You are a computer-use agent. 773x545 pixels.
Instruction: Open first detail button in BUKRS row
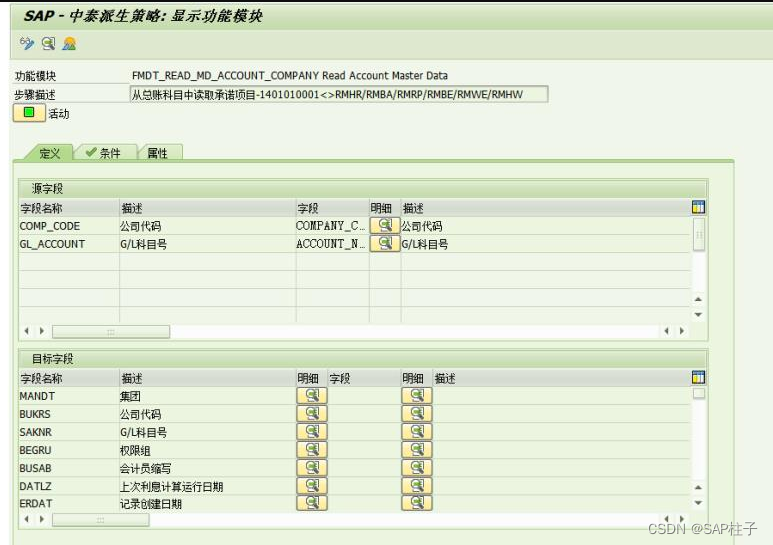pos(312,413)
